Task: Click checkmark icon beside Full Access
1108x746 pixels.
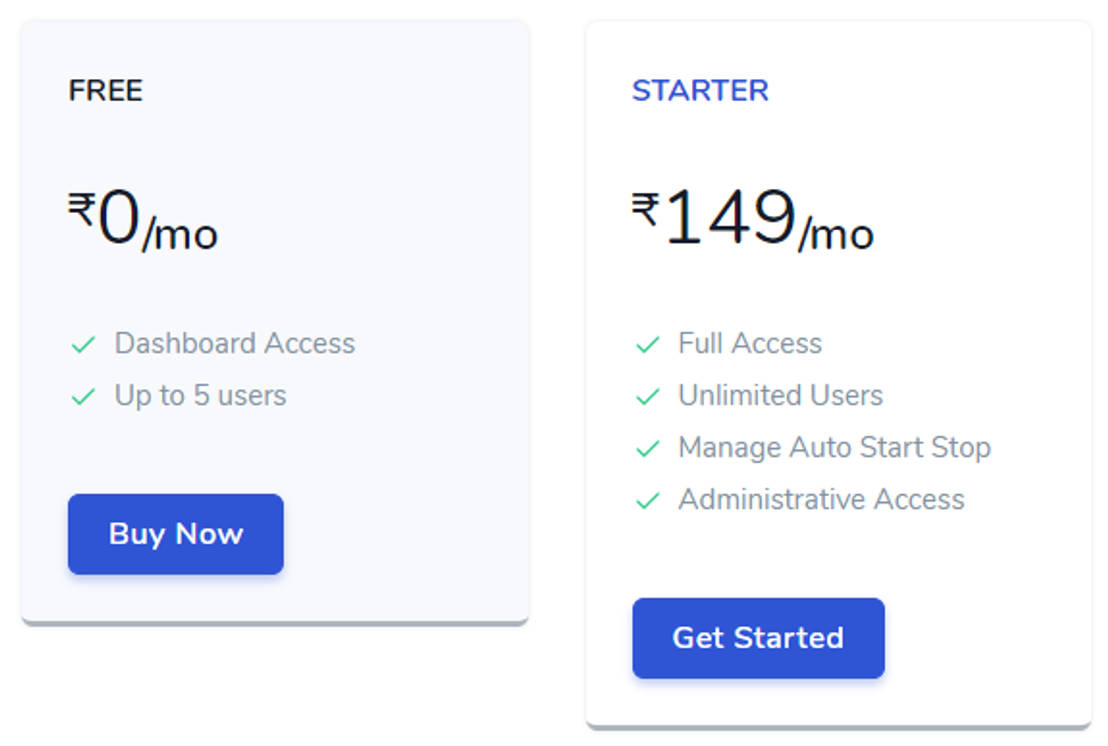Action: pos(647,345)
